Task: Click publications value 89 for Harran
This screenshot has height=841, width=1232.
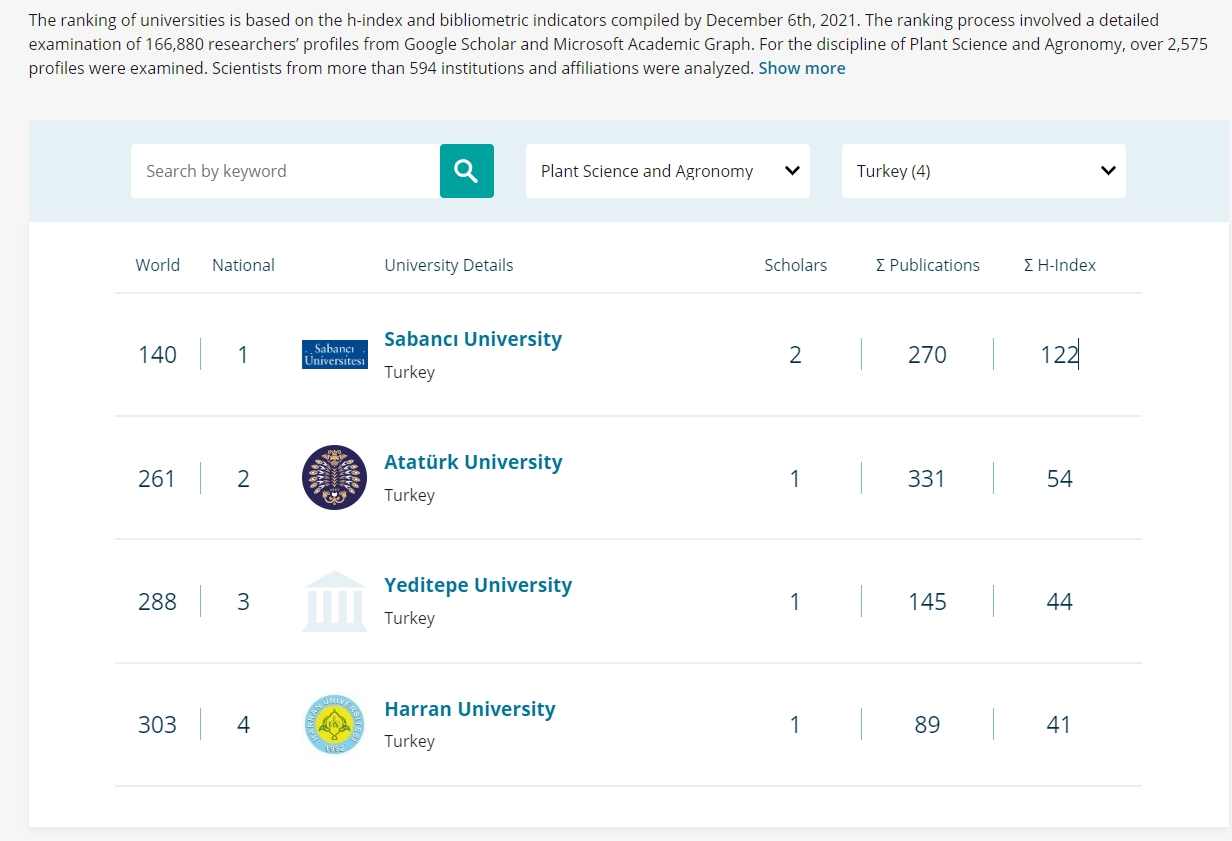Action: pyautogui.click(x=927, y=725)
